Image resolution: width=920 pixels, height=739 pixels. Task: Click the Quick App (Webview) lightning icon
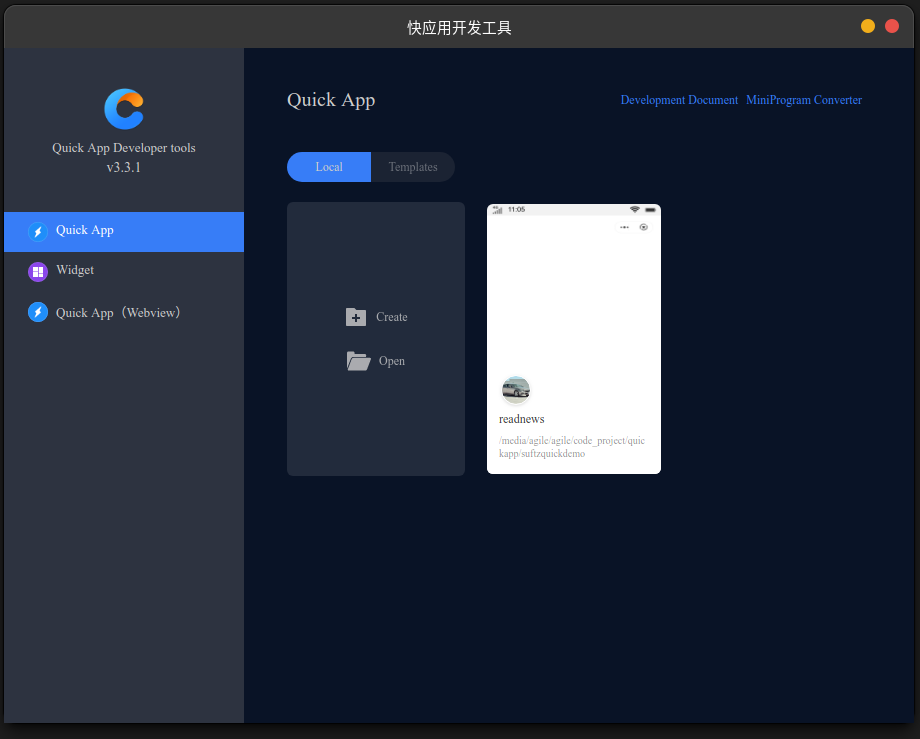click(x=38, y=313)
